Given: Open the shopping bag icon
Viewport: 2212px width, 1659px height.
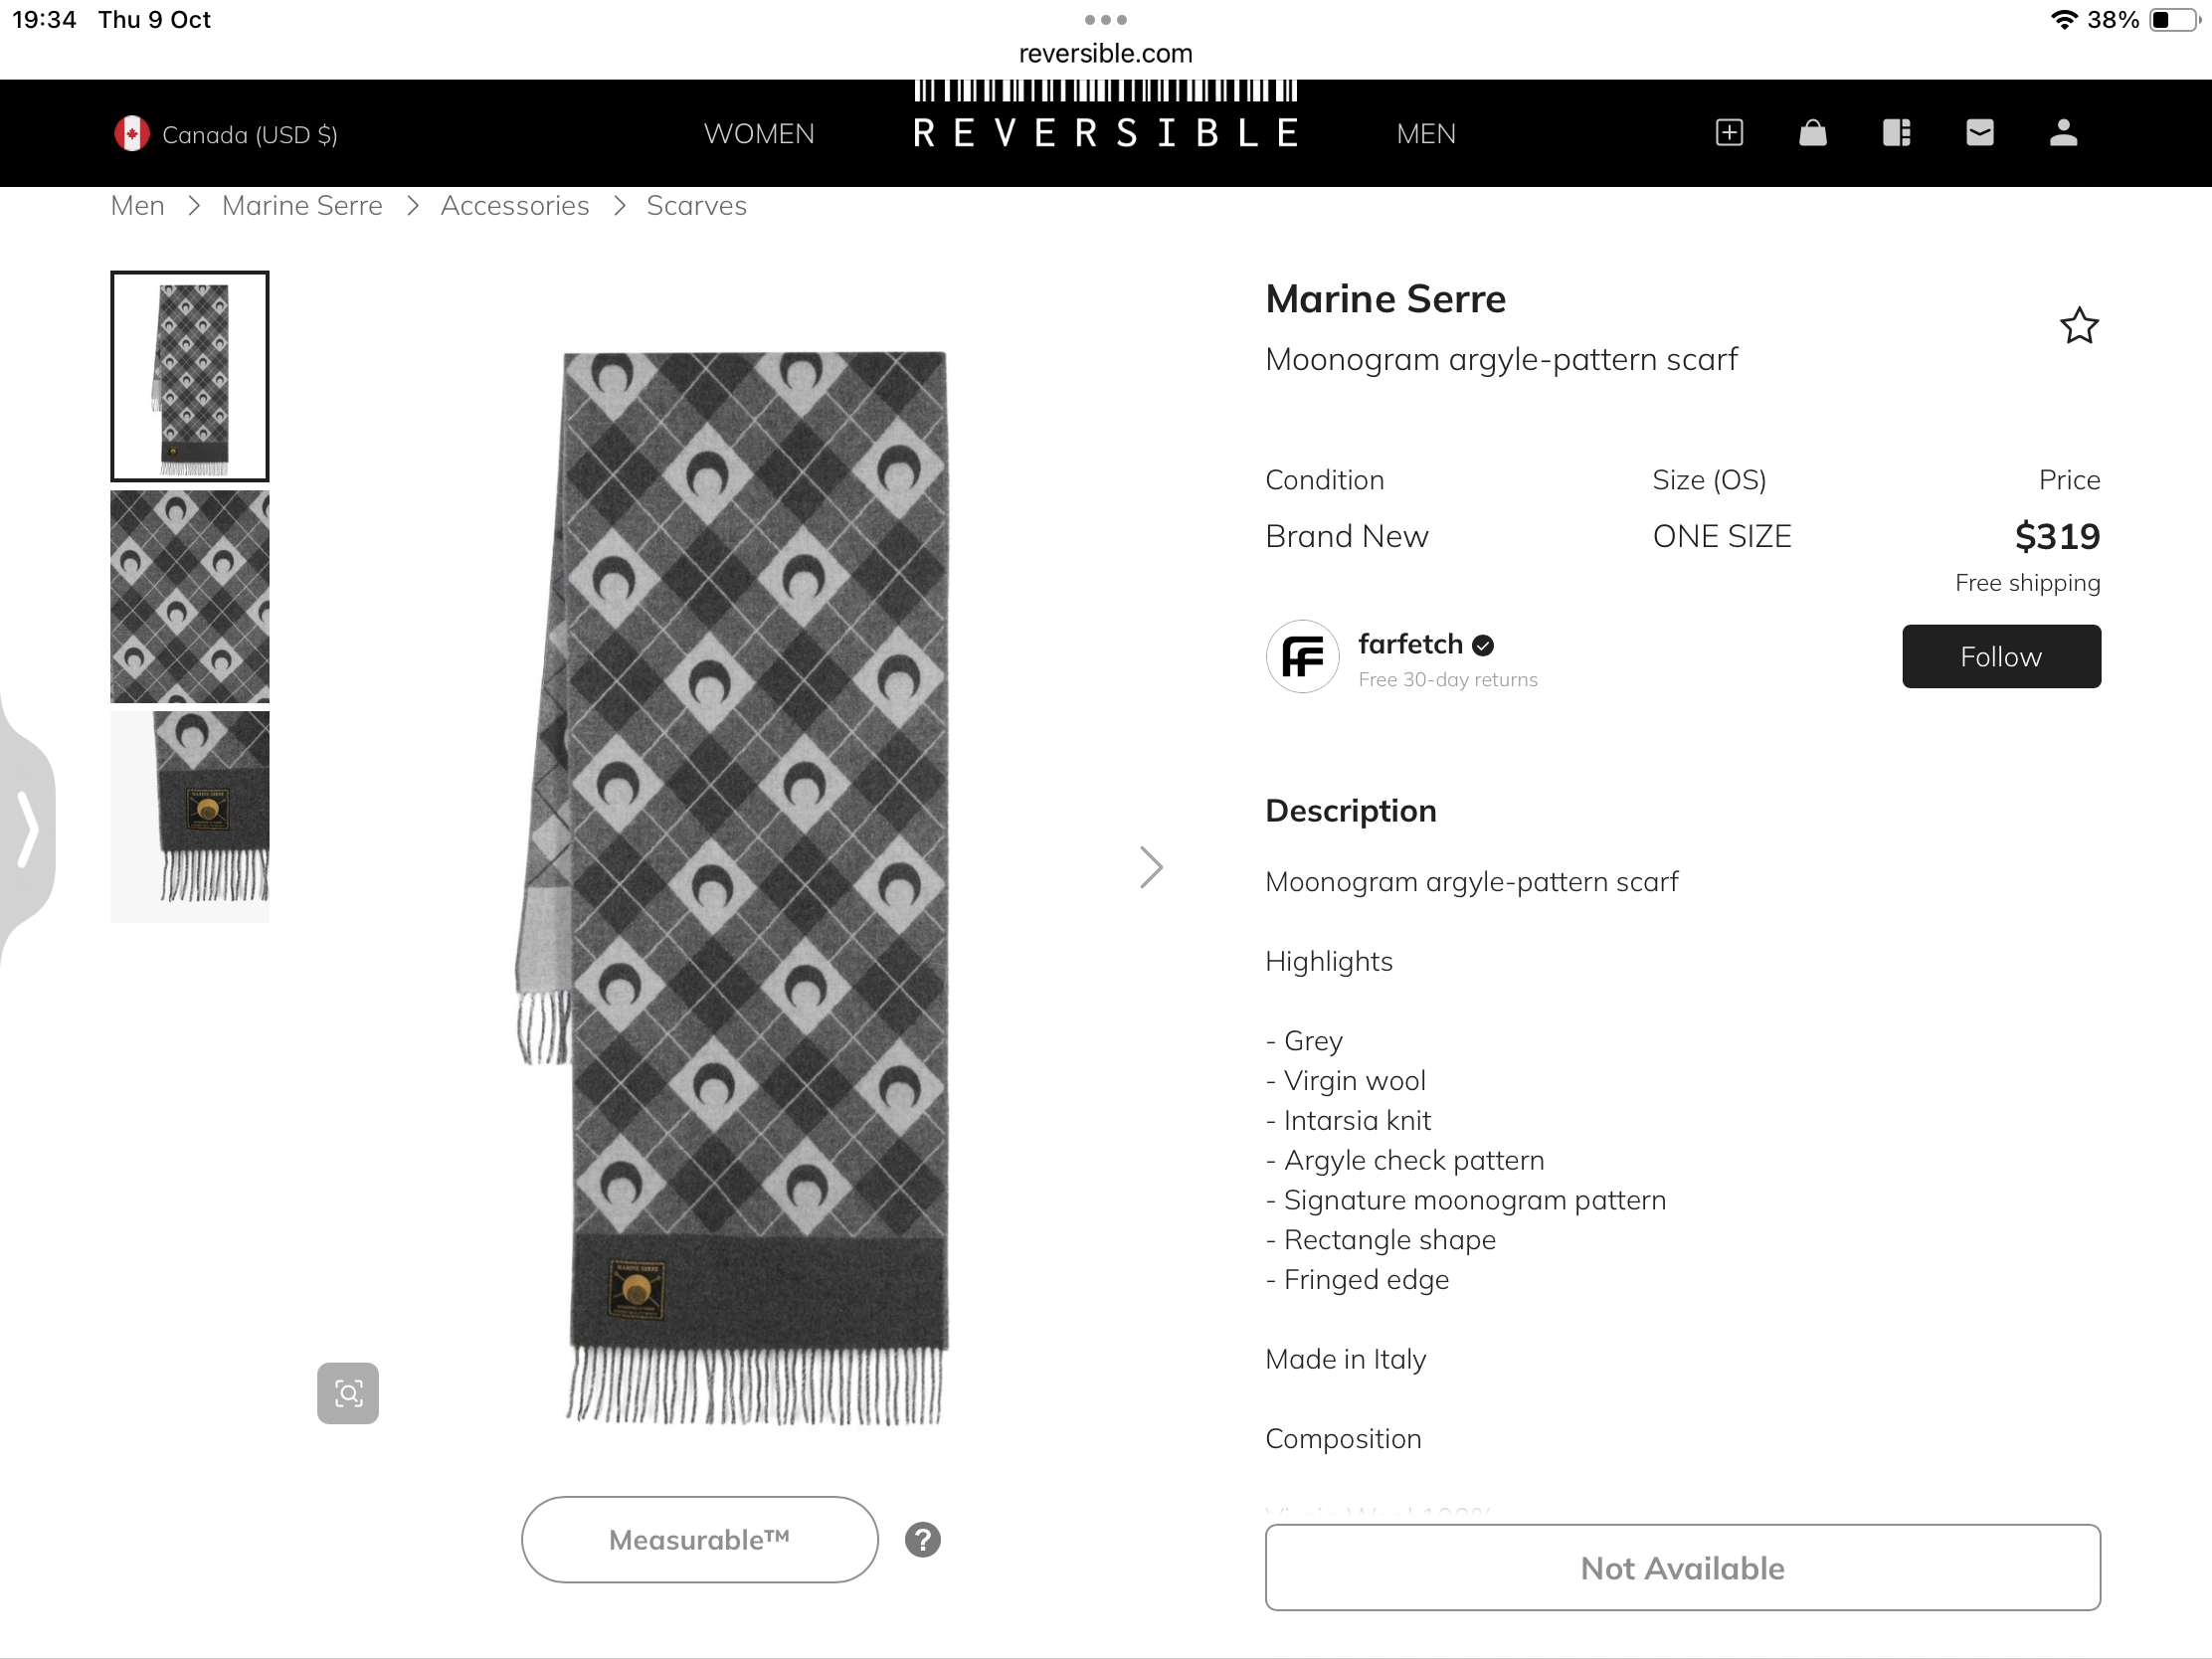Looking at the screenshot, I should click(x=1812, y=133).
